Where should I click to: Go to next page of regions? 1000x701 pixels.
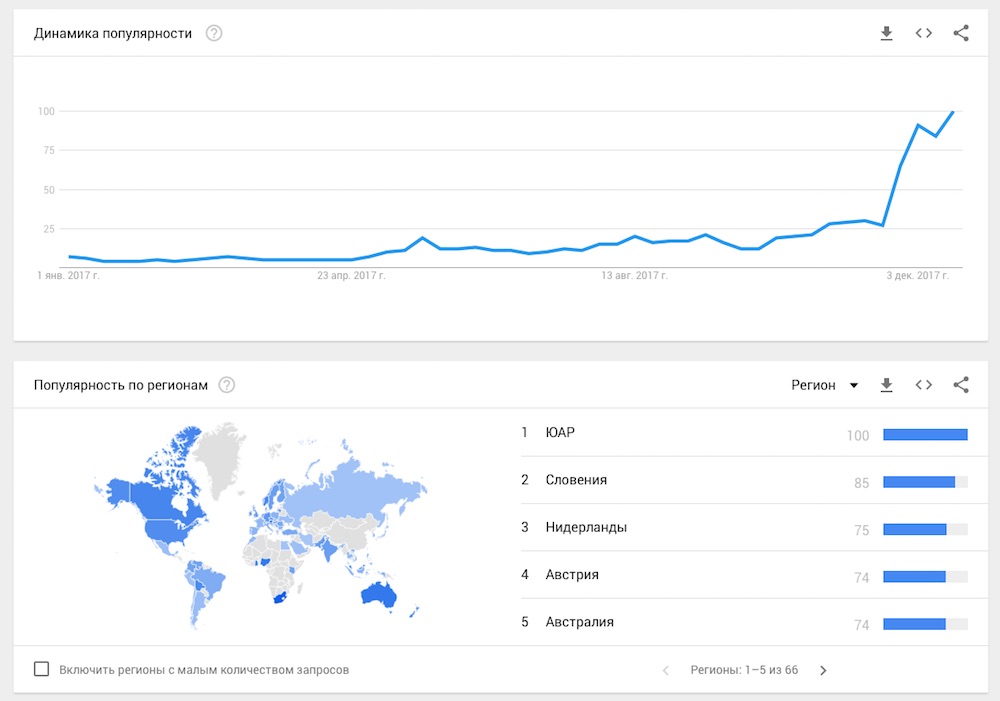click(x=823, y=670)
